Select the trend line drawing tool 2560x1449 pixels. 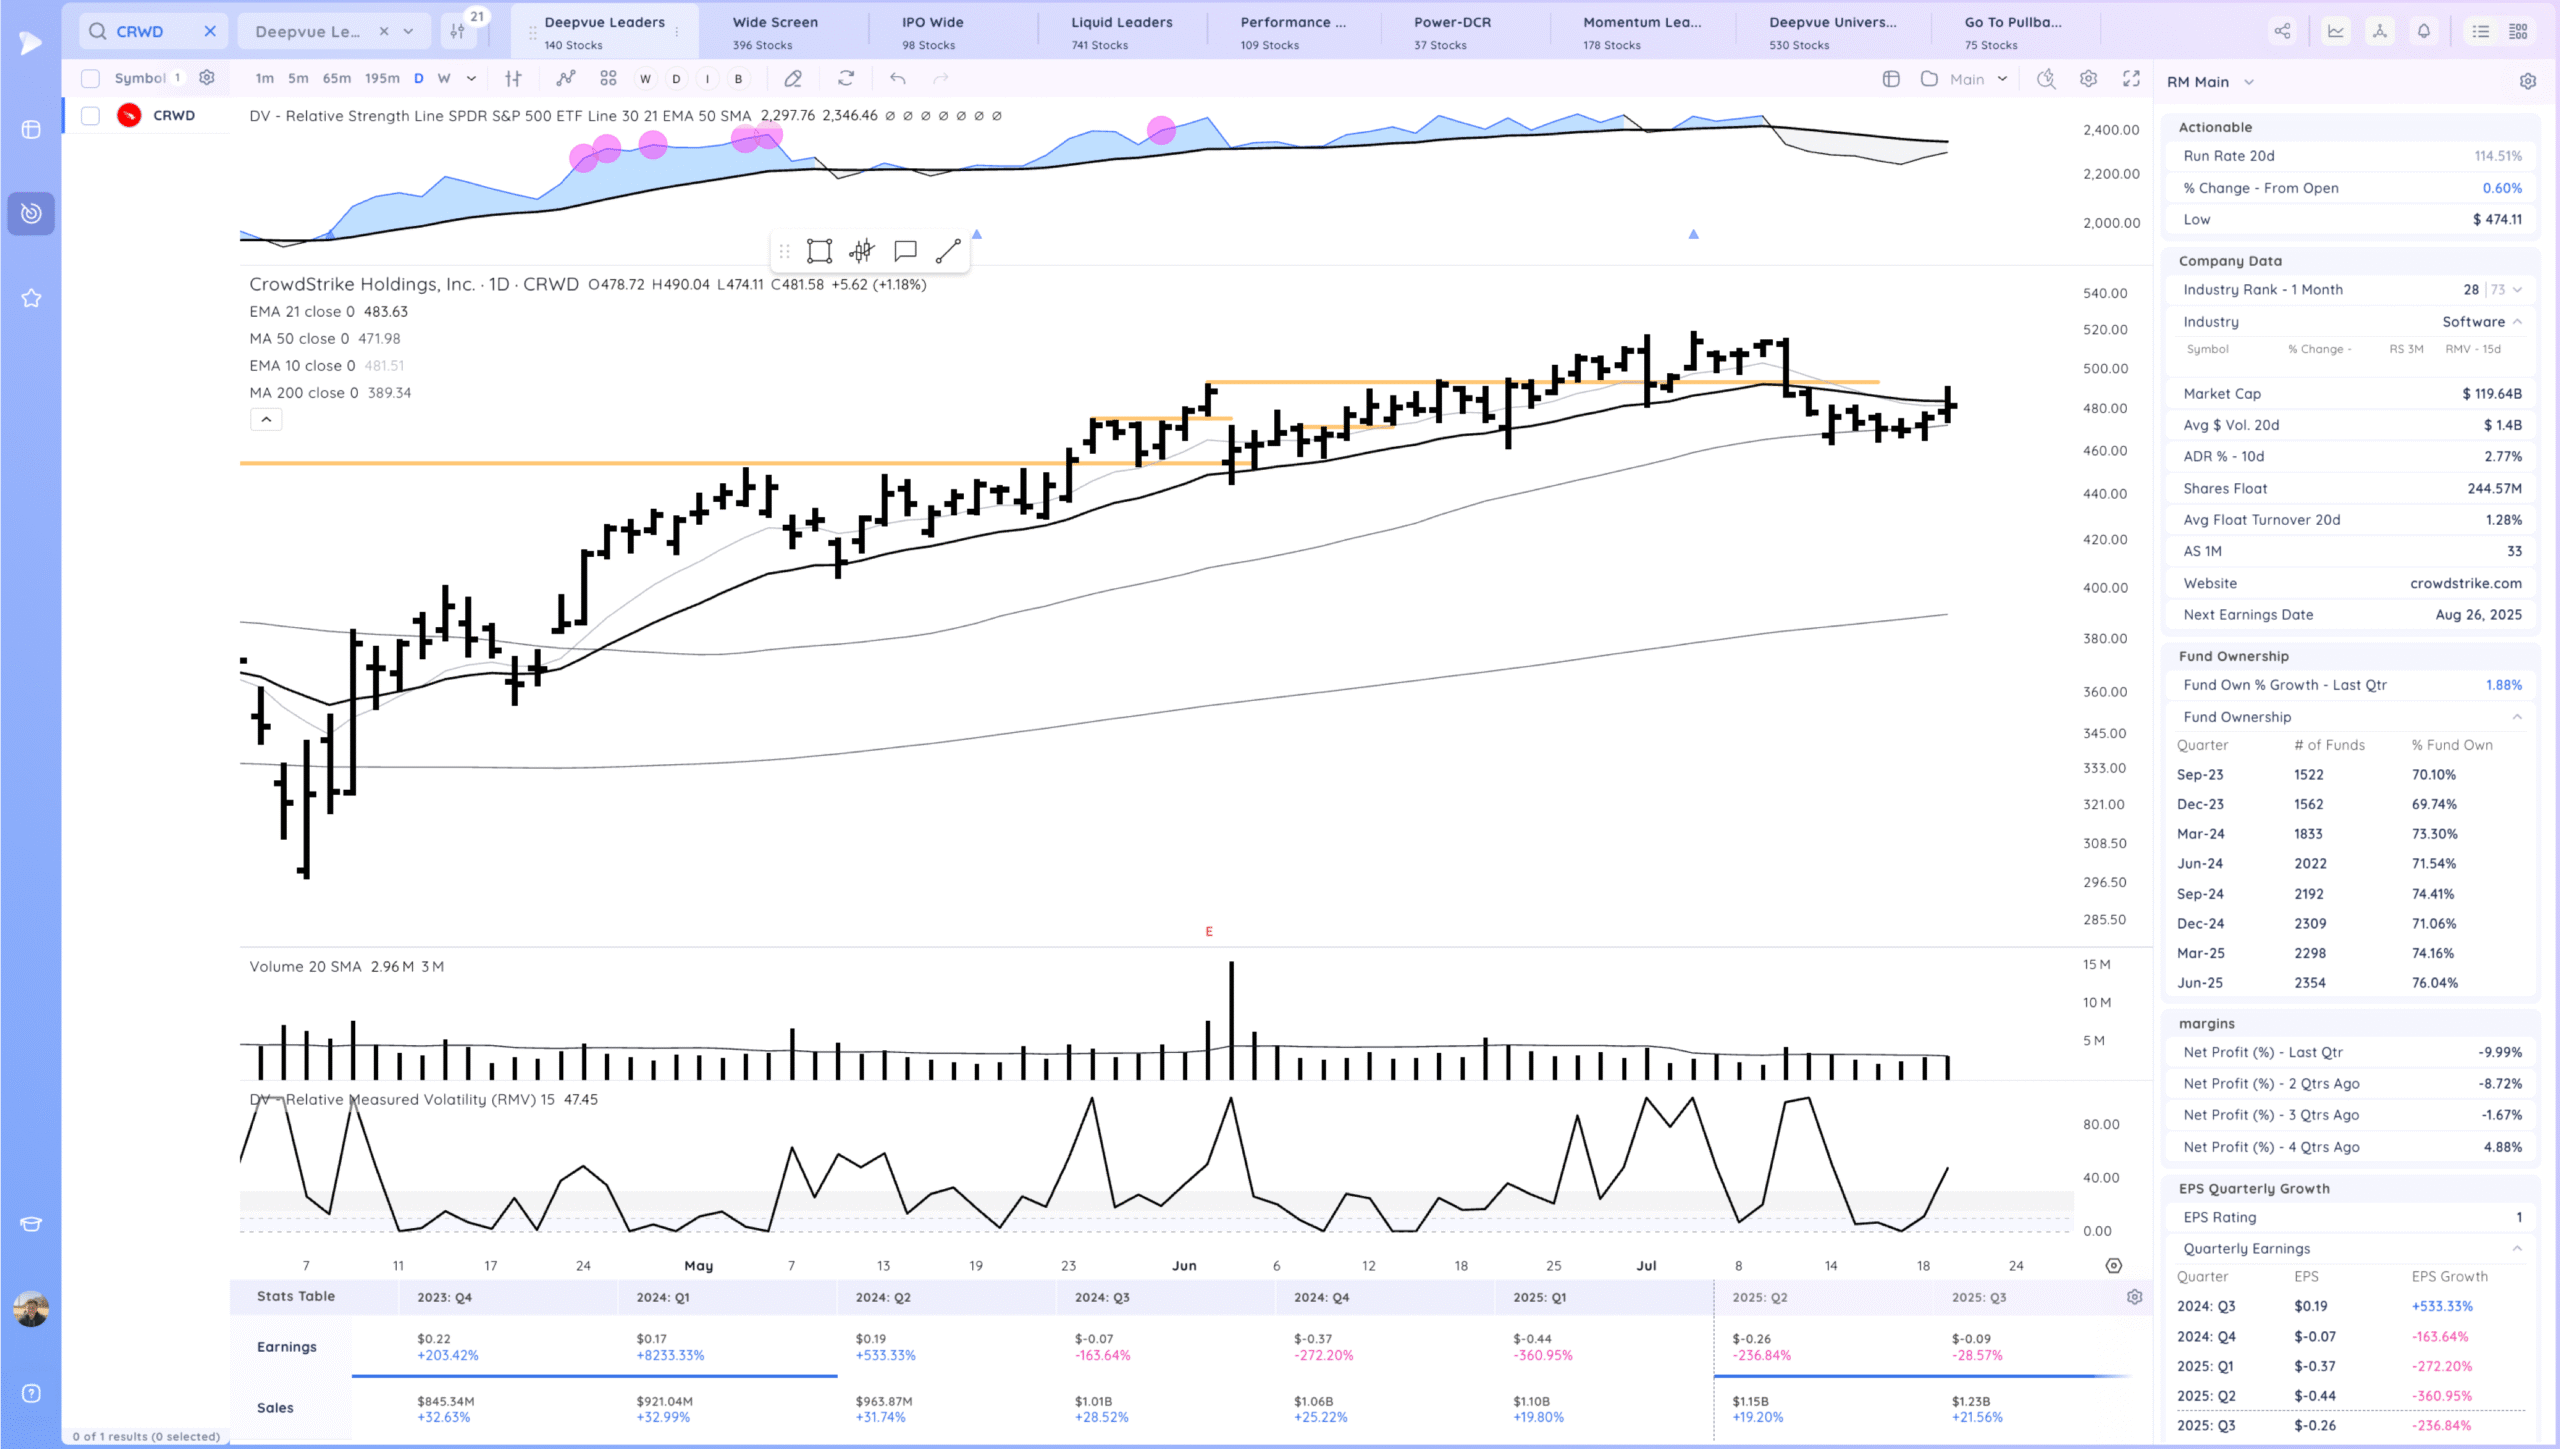click(948, 251)
